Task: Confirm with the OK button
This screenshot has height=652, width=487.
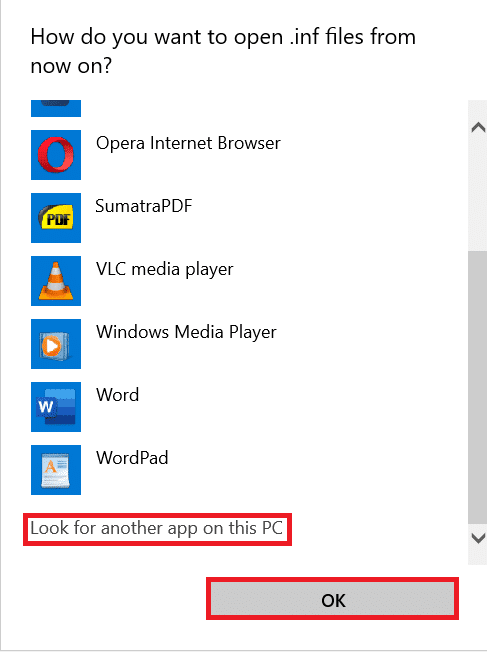Action: pos(333,599)
